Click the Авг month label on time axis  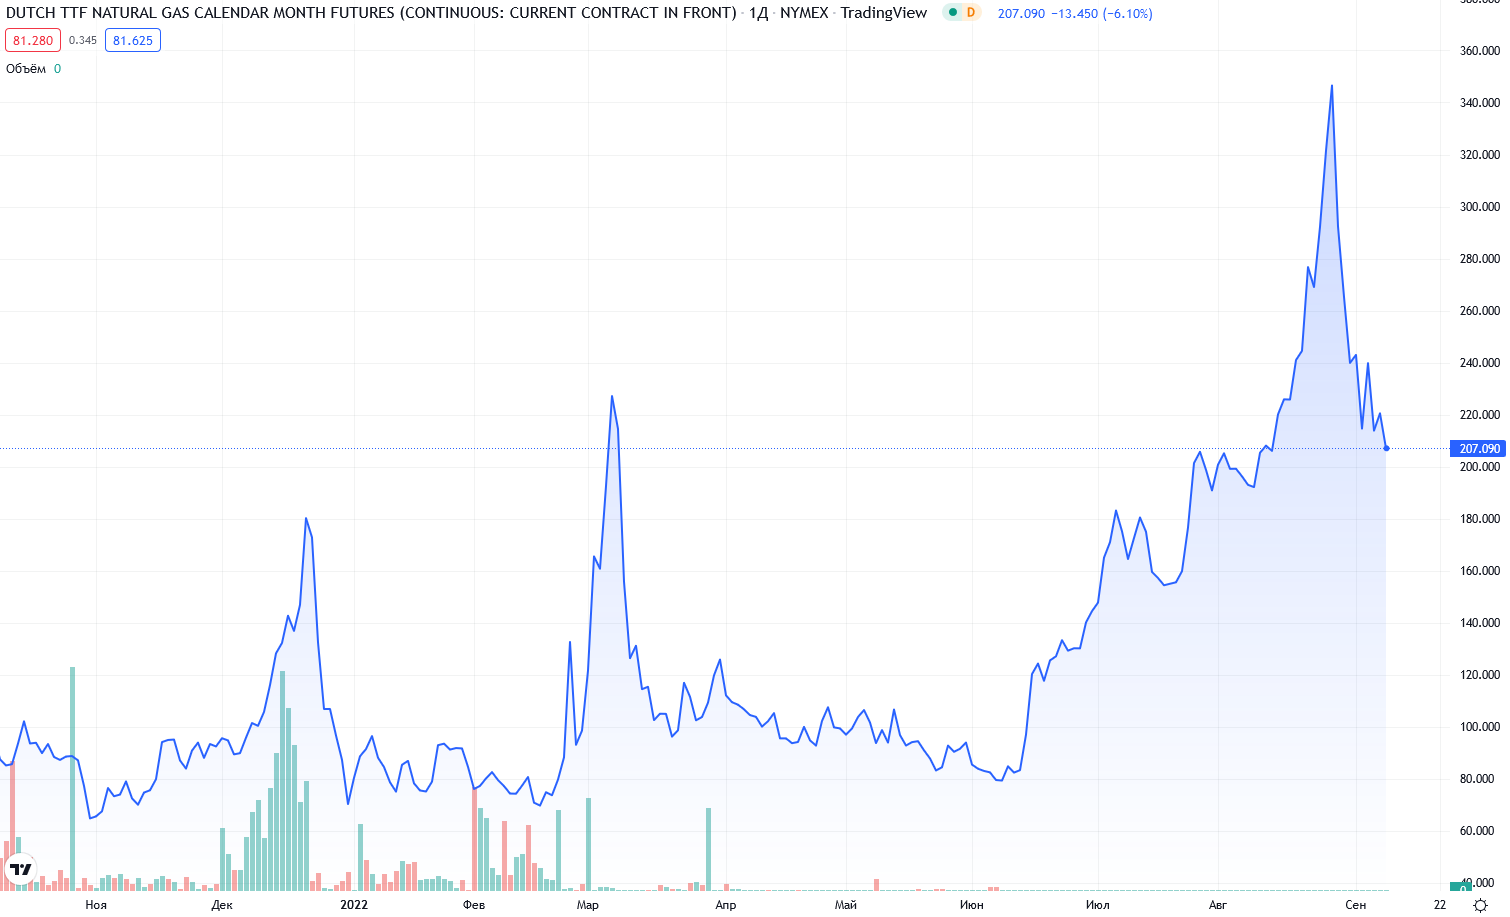[1217, 905]
